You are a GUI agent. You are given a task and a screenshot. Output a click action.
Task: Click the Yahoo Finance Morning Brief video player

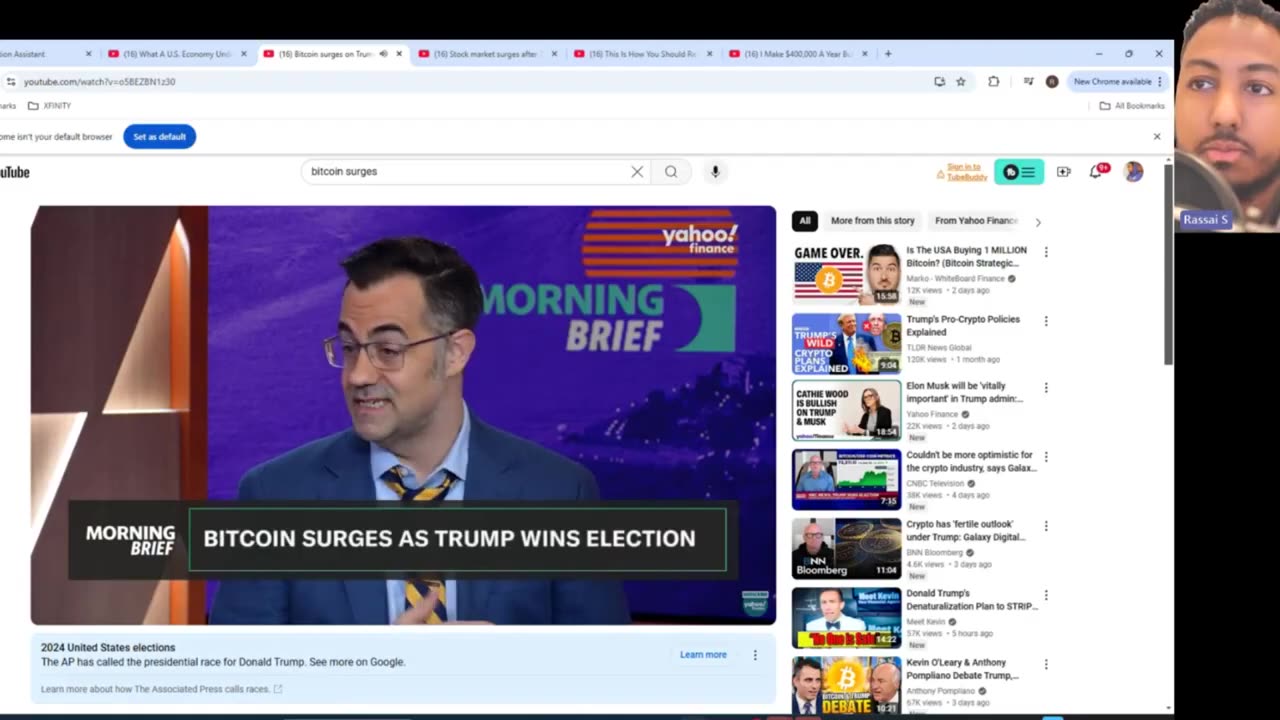coord(403,415)
